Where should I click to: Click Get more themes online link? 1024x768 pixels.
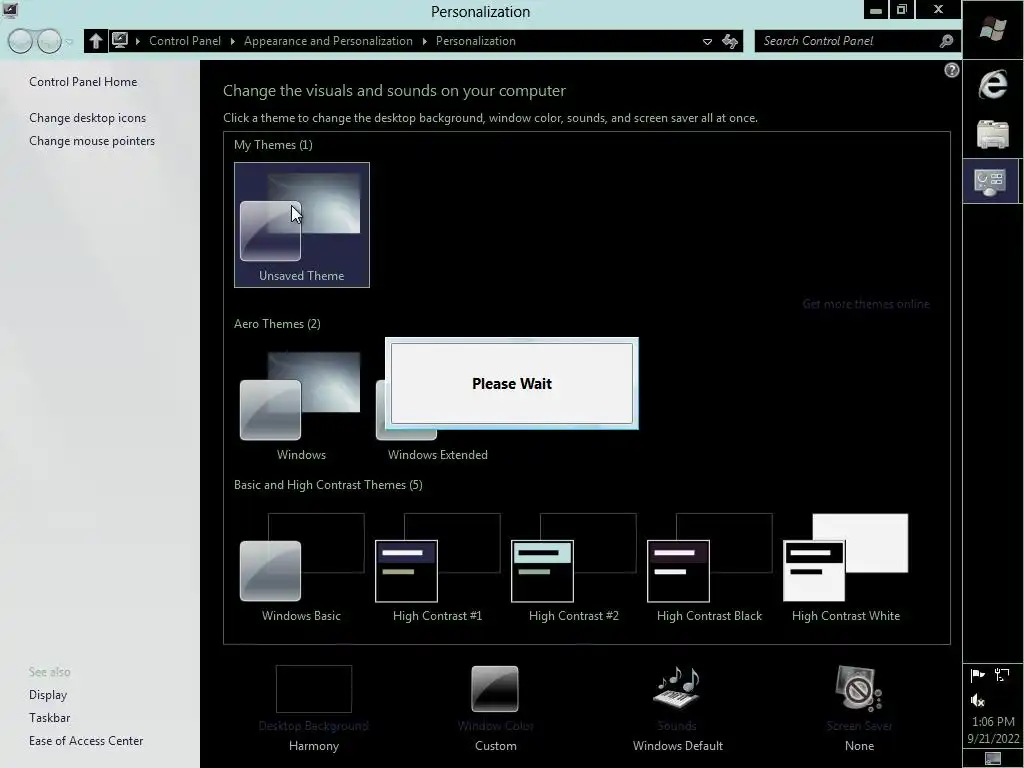[x=865, y=304]
